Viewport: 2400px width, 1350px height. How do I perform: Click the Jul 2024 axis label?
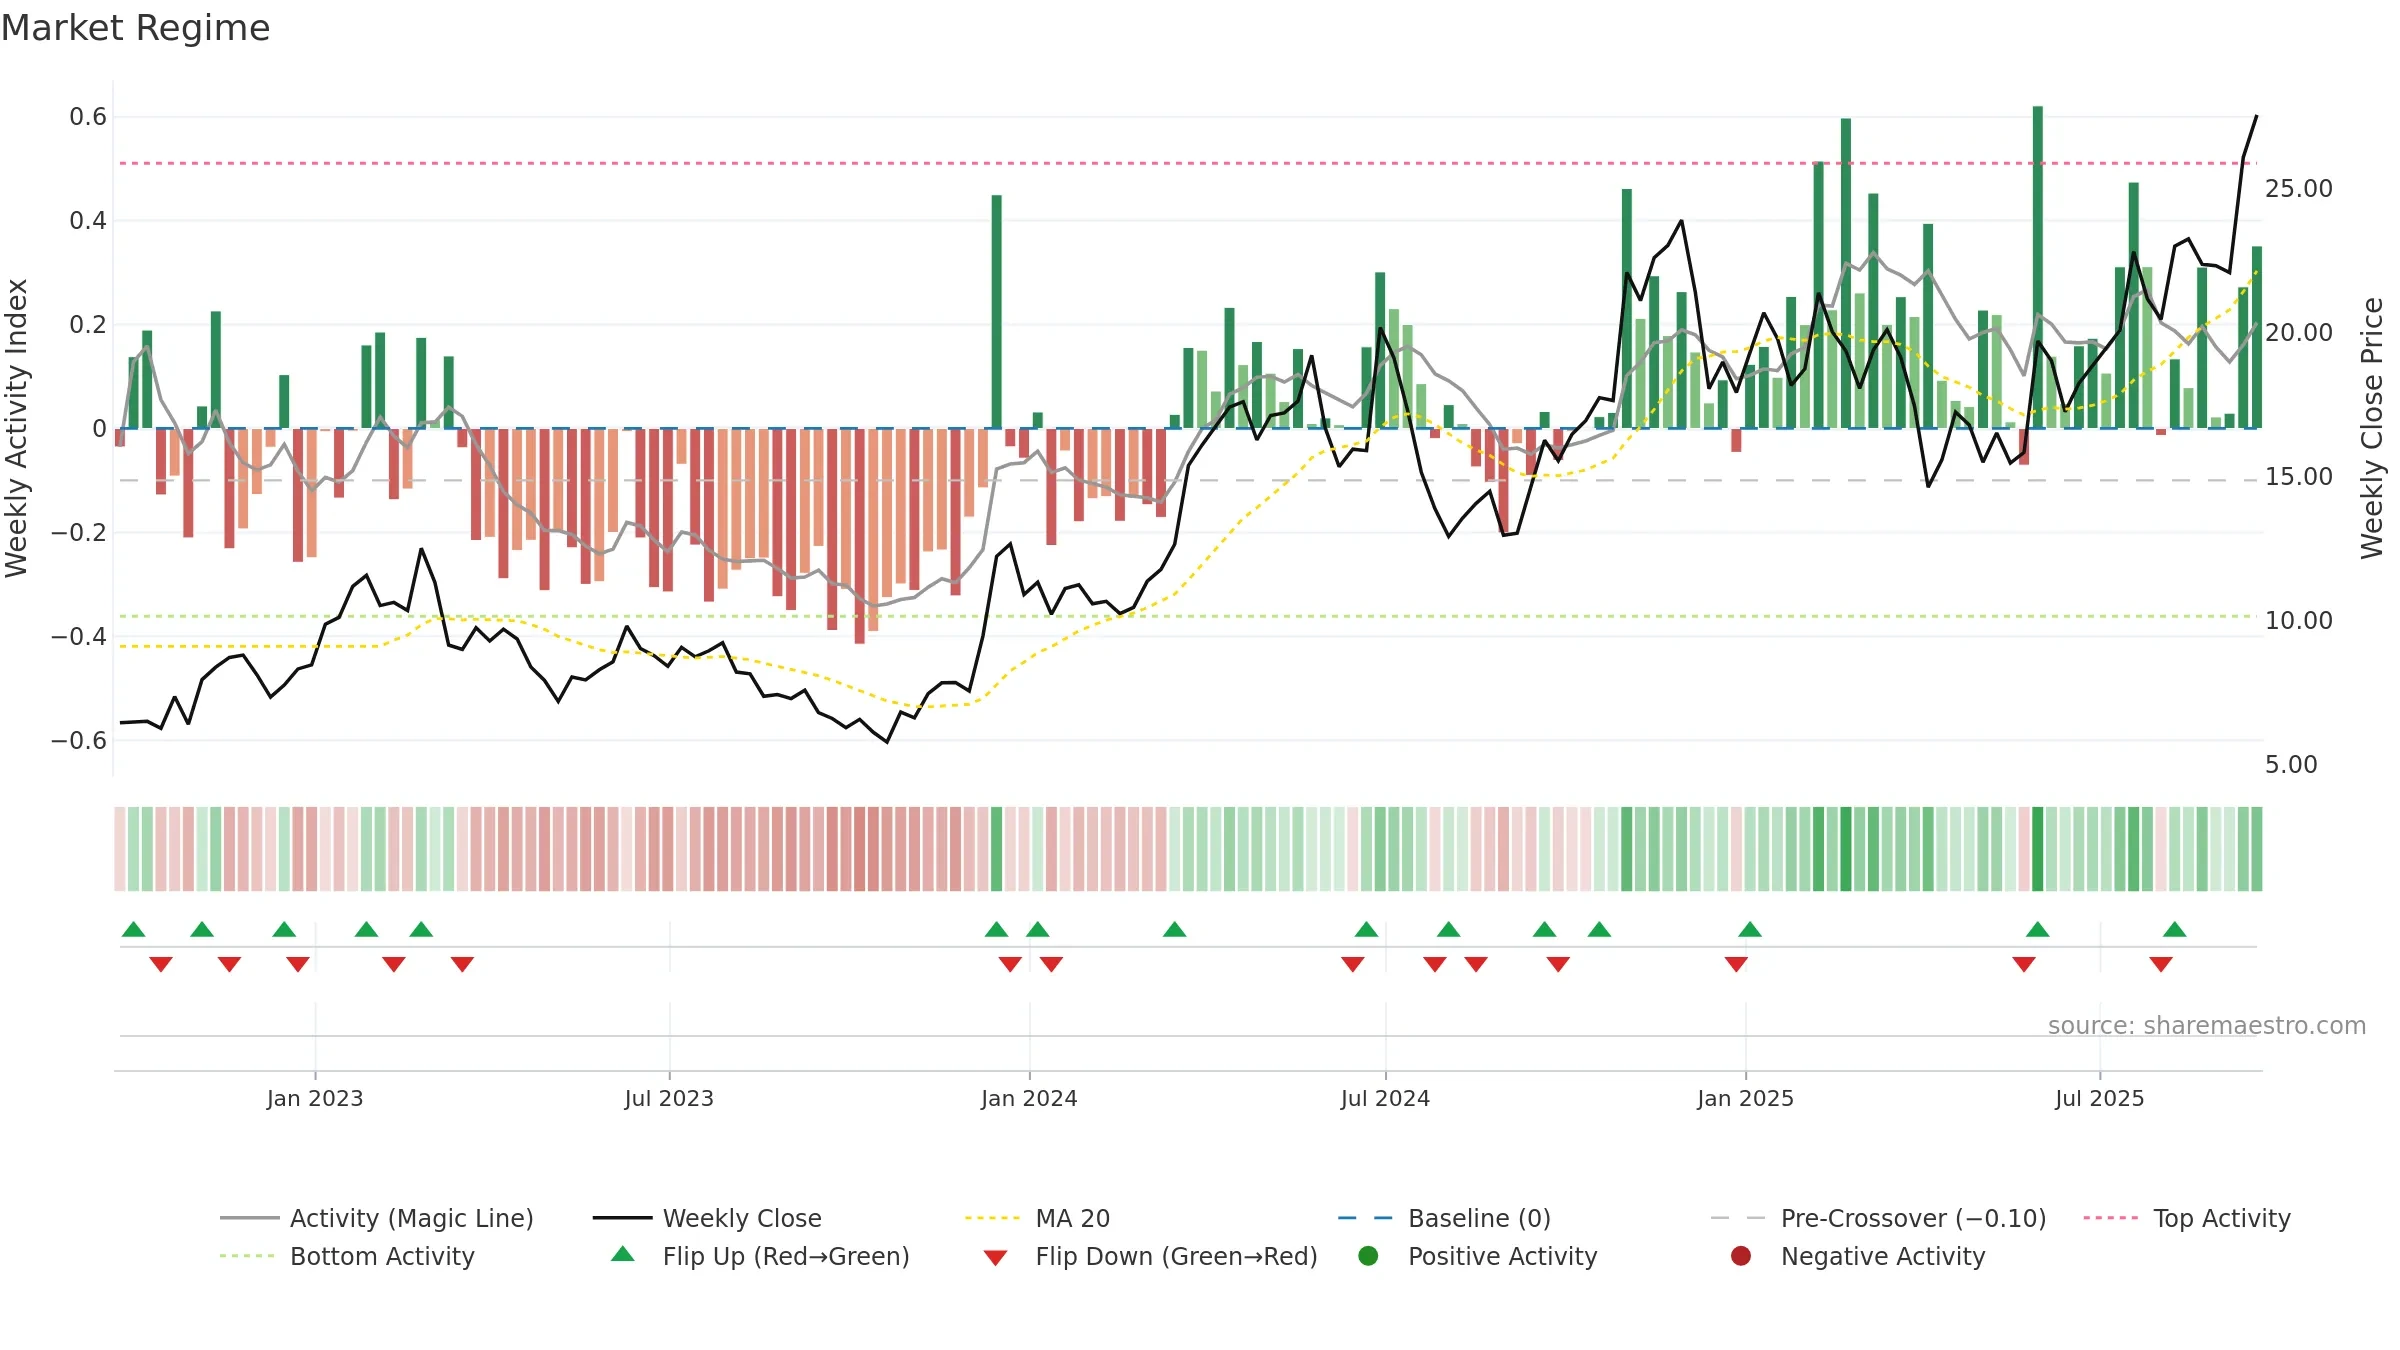tap(1385, 1098)
